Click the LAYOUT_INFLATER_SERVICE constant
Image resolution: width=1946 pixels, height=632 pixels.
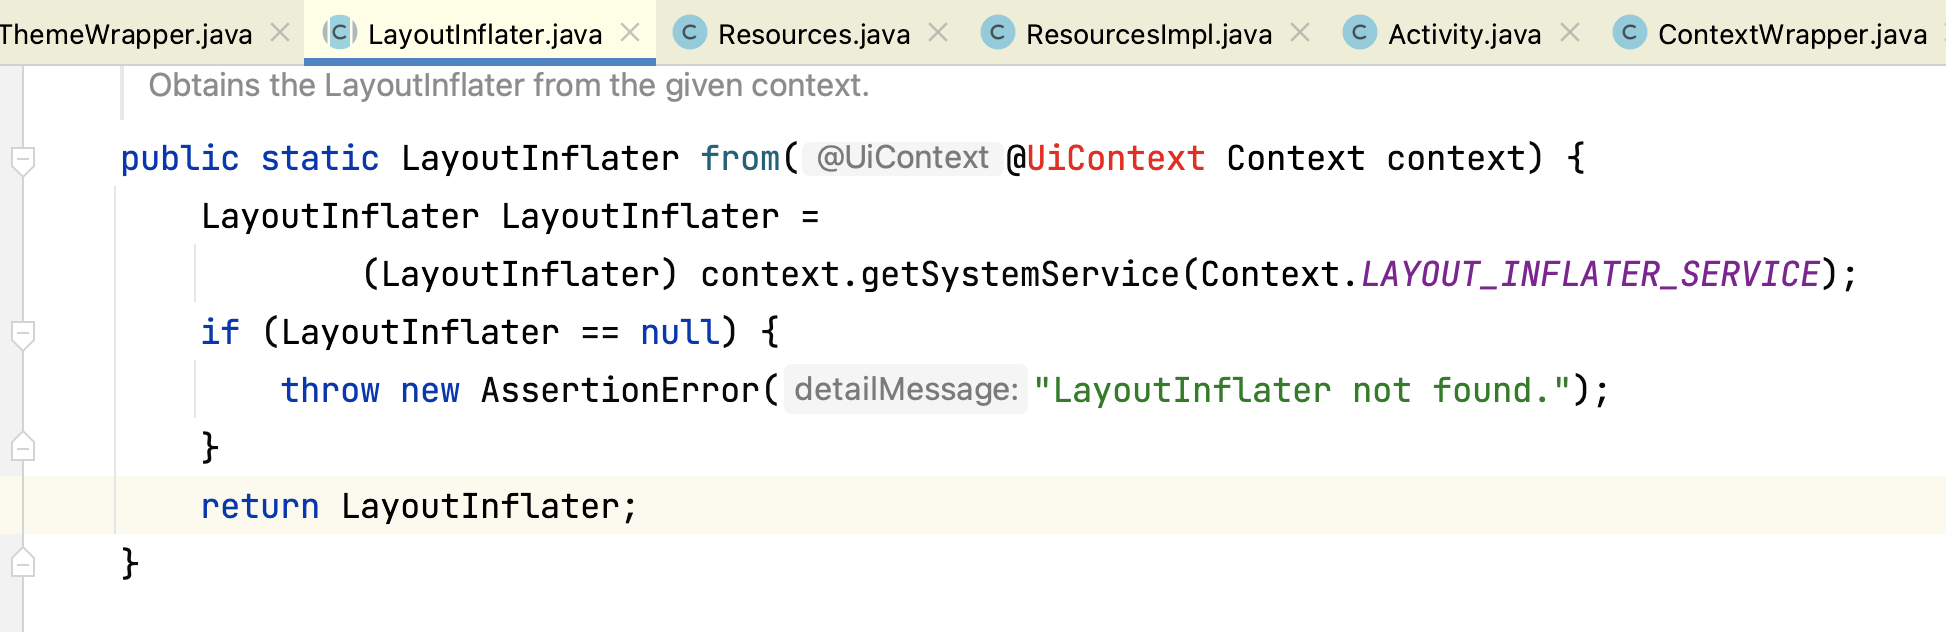(x=1590, y=274)
